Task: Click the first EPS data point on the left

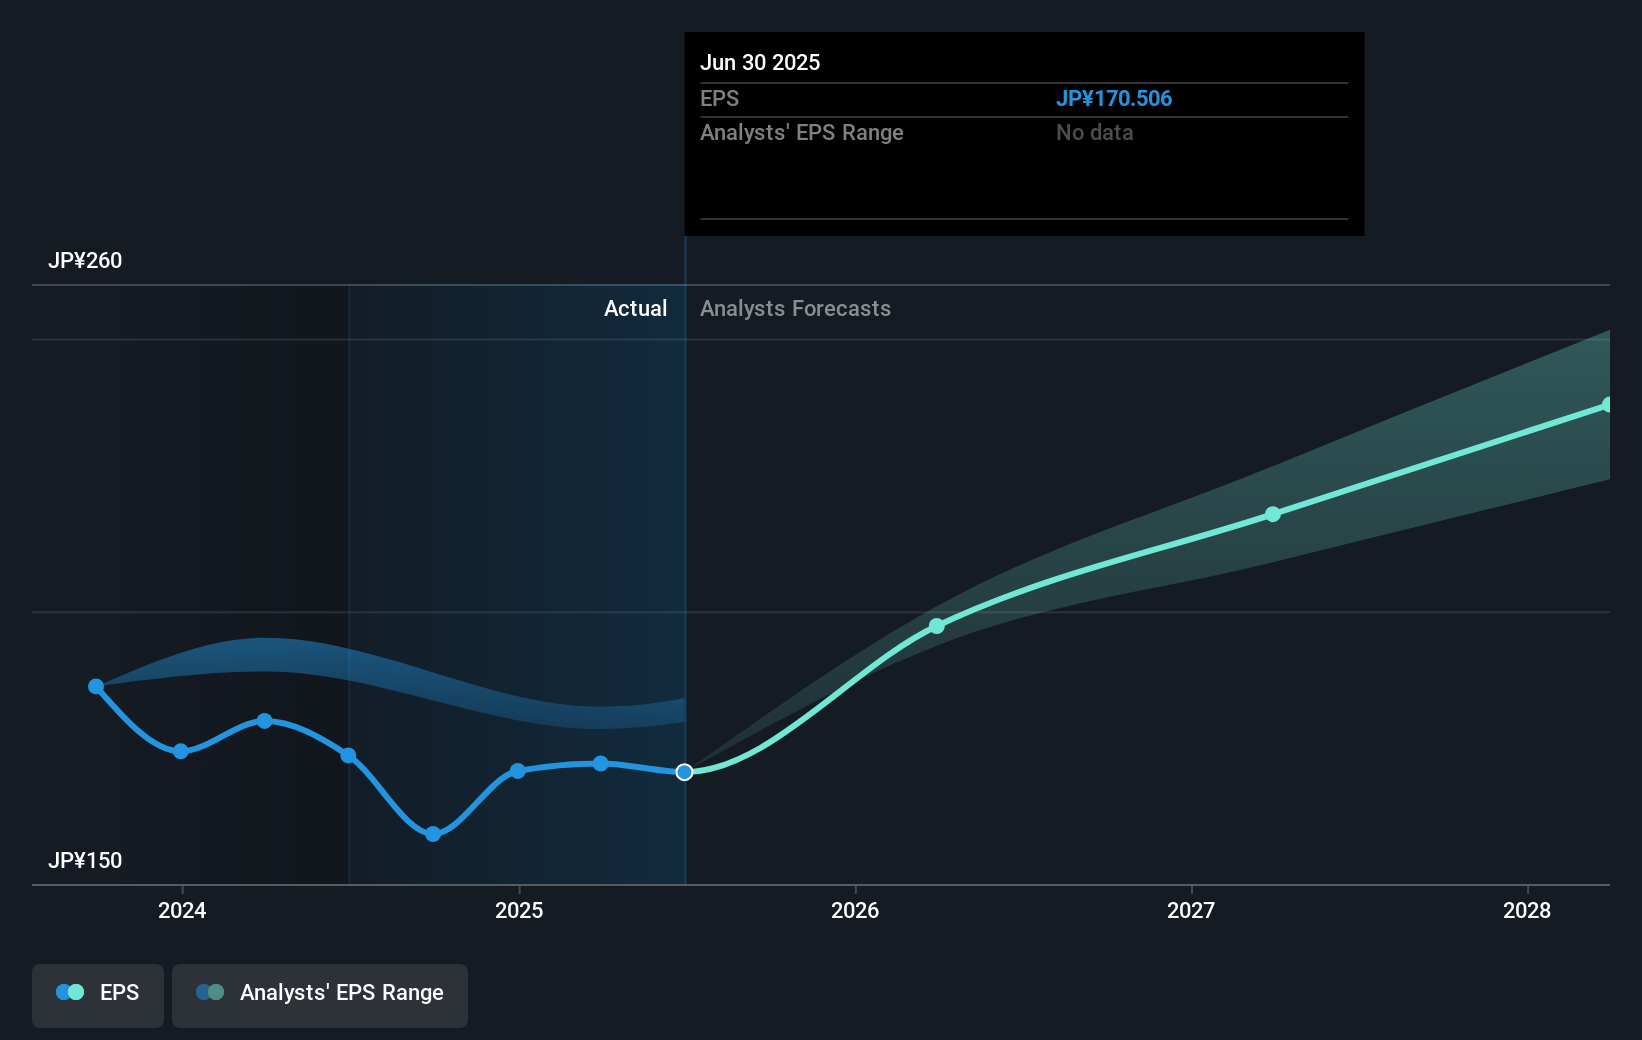Action: (95, 685)
